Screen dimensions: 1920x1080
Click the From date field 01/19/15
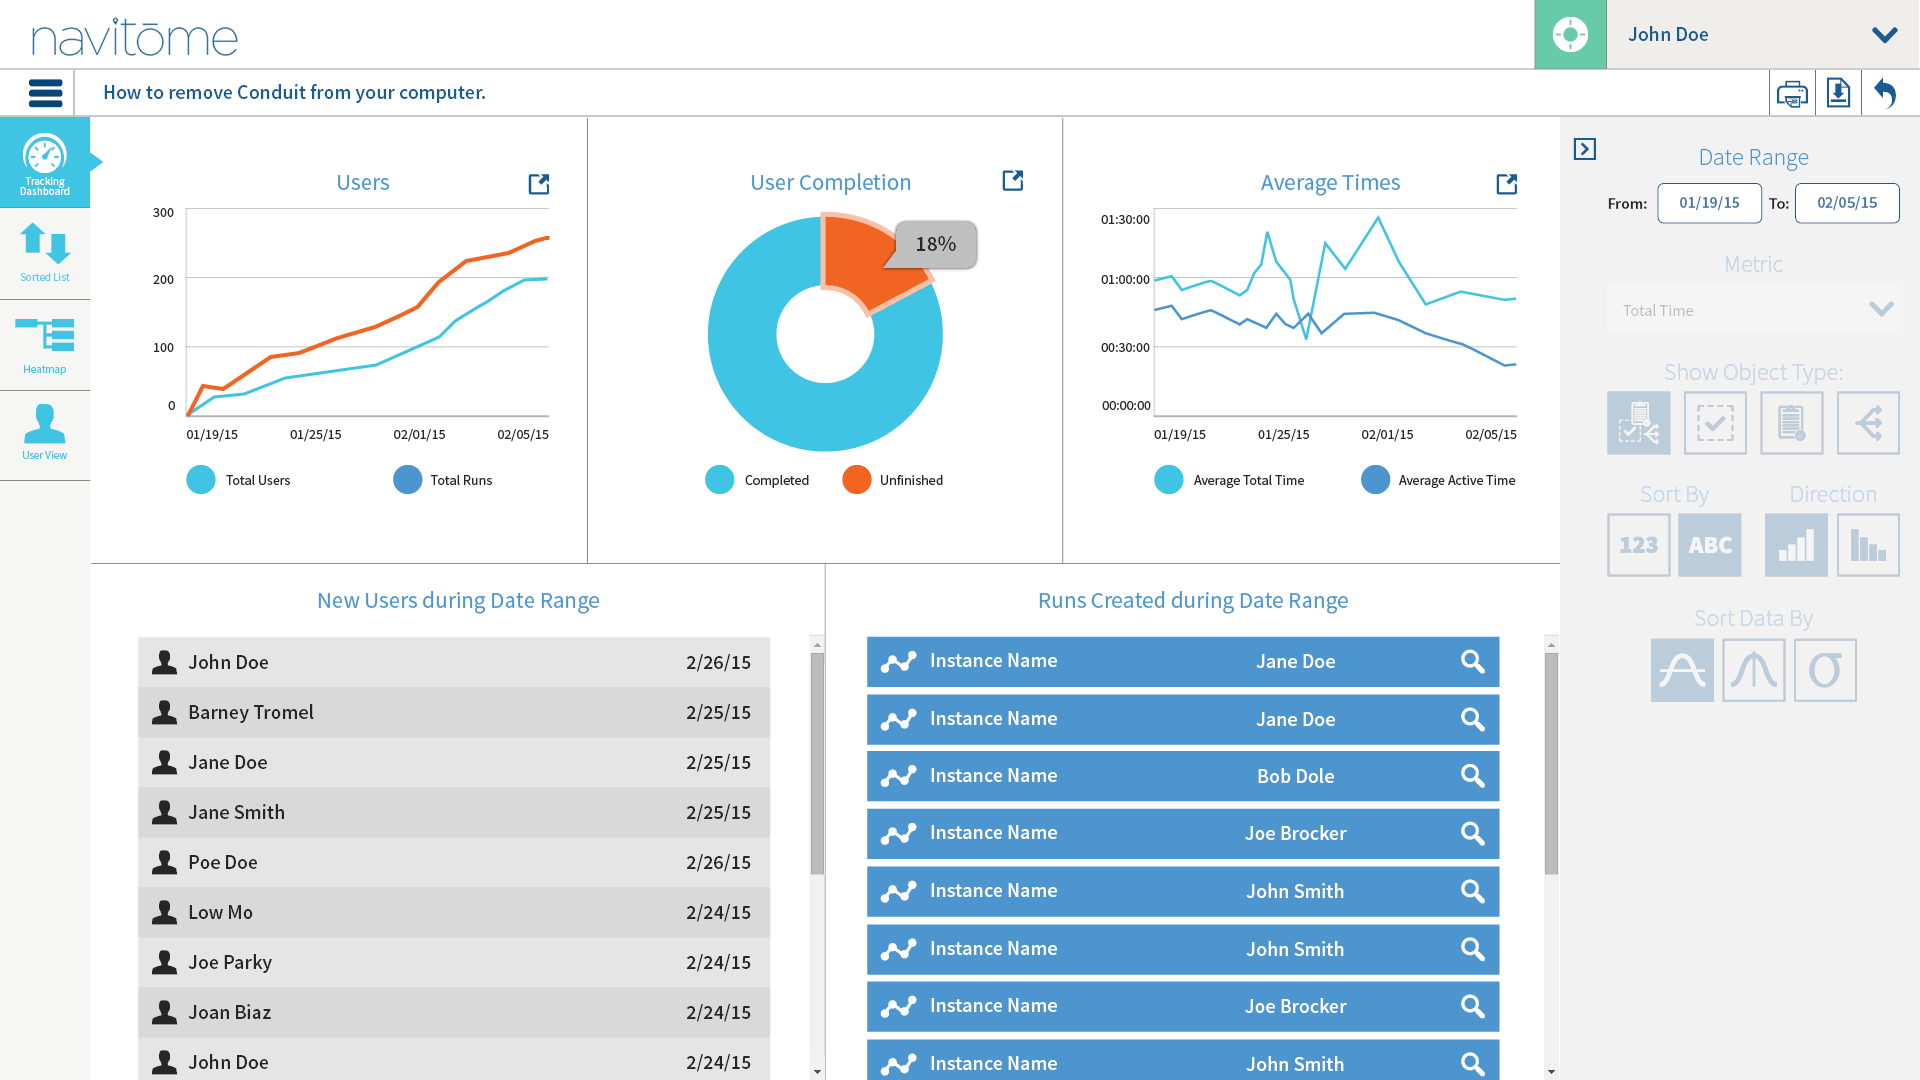[1709, 203]
